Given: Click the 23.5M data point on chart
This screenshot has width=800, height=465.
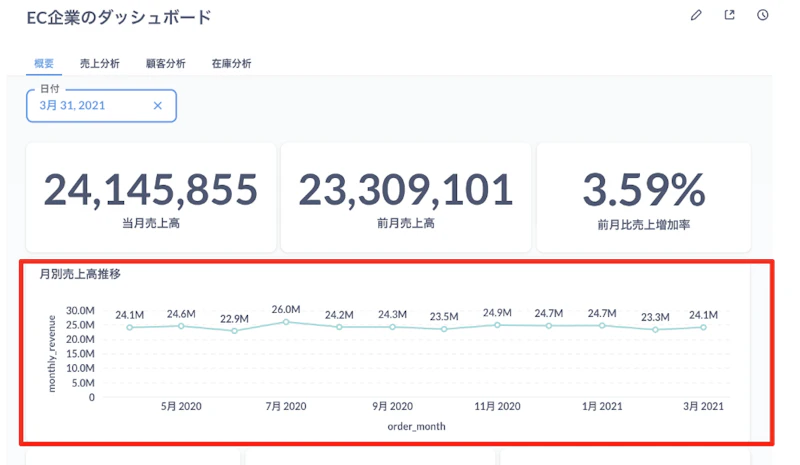Looking at the screenshot, I should (x=444, y=329).
